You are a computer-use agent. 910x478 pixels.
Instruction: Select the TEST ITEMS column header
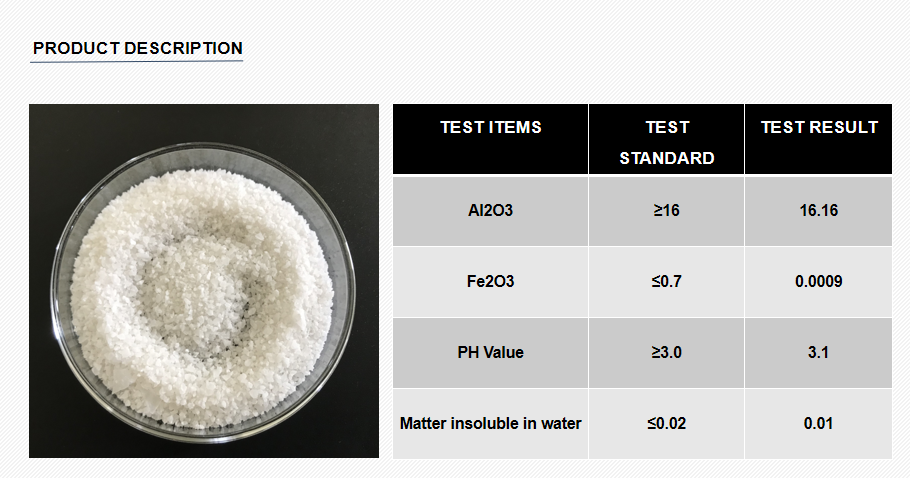(490, 127)
